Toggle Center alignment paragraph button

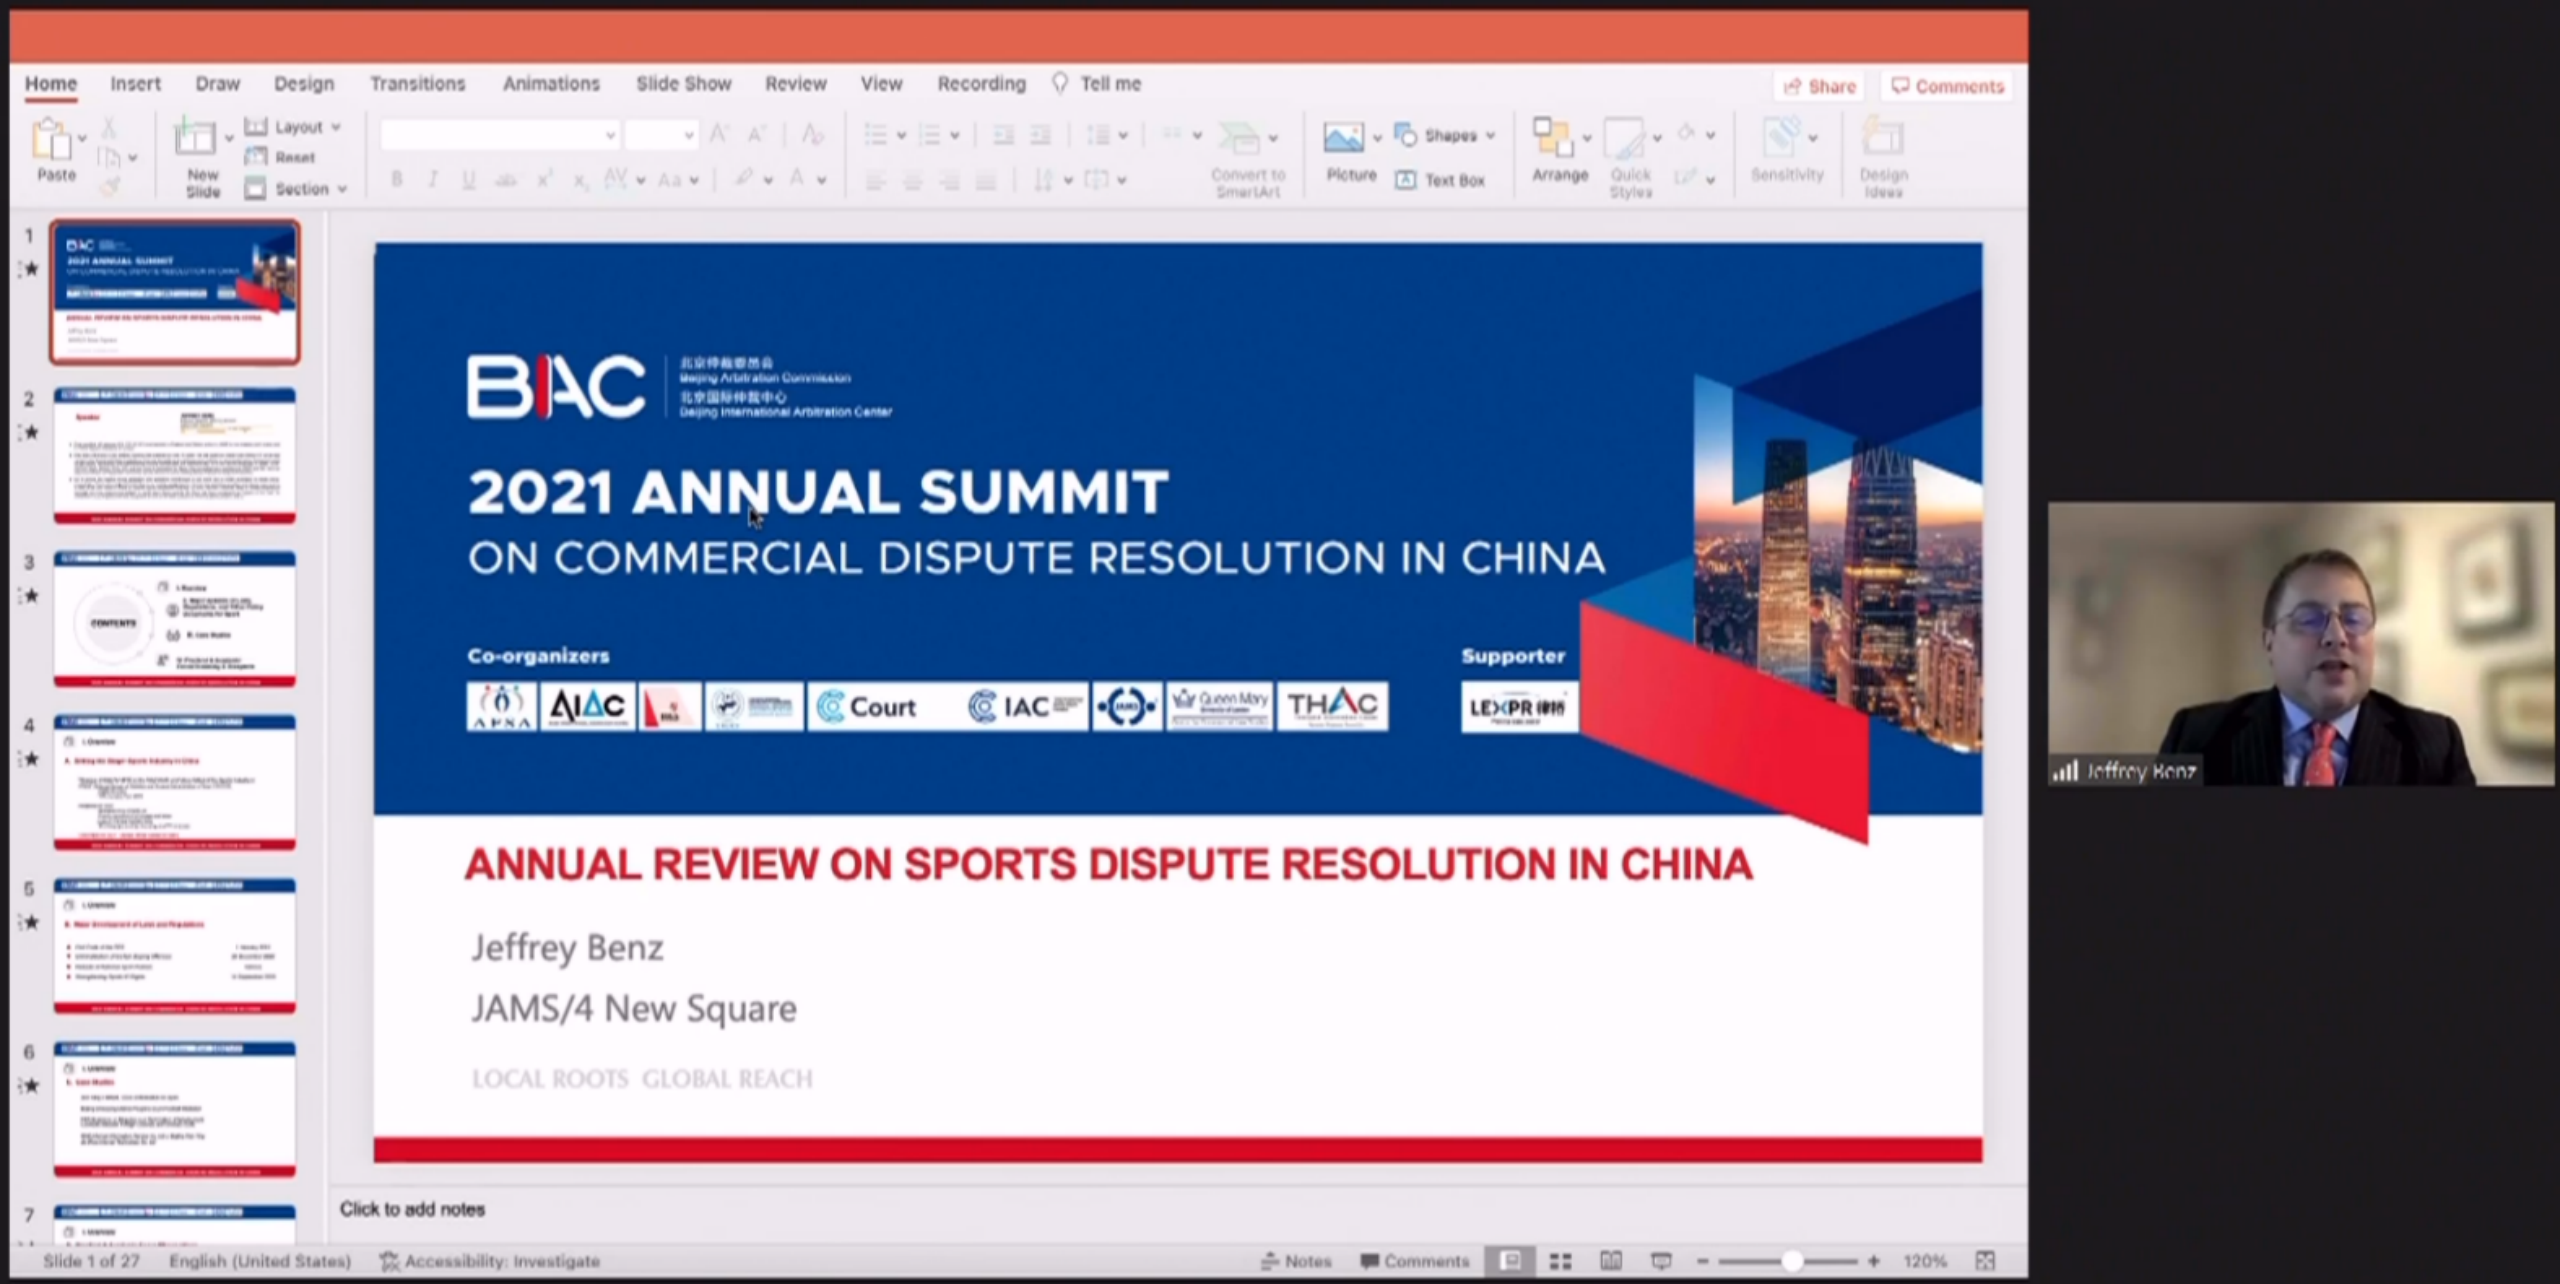click(x=912, y=181)
